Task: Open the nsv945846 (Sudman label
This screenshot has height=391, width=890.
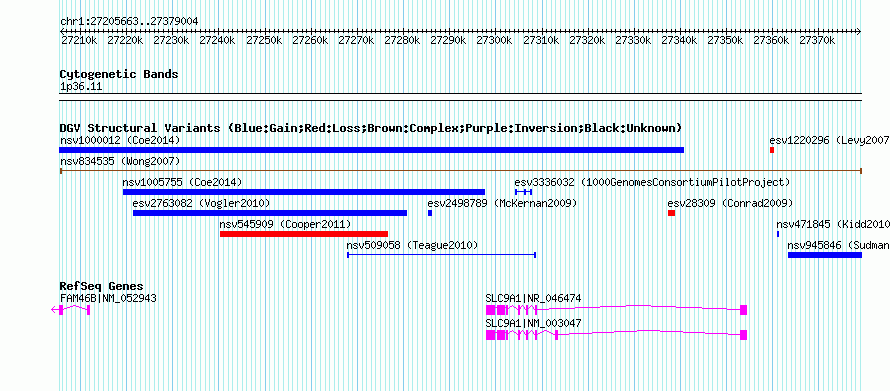Action: (x=838, y=246)
